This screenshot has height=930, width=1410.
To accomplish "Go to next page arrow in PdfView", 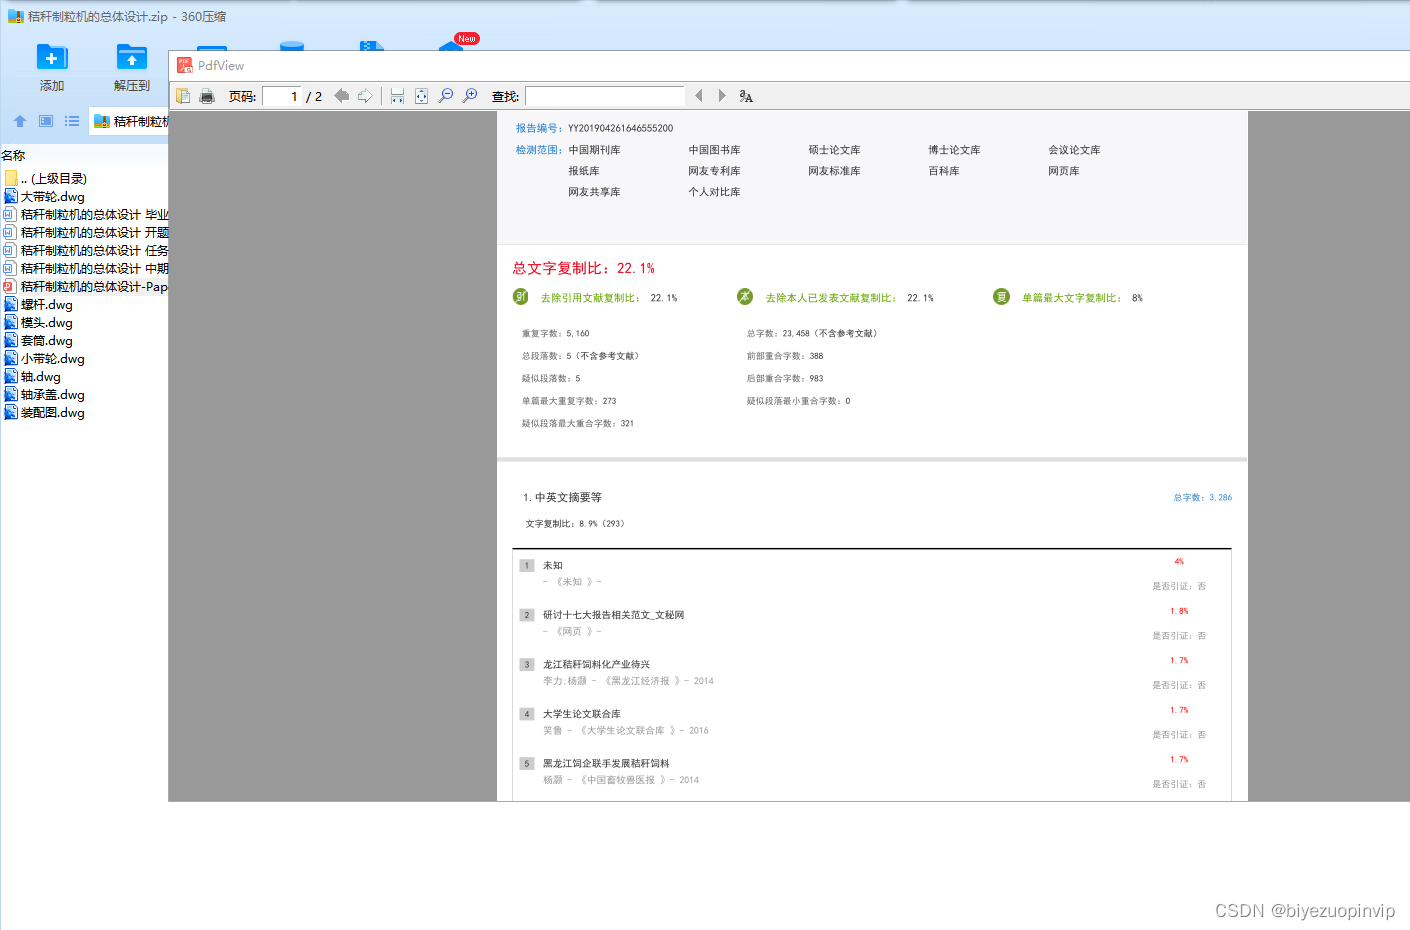I will [x=365, y=96].
